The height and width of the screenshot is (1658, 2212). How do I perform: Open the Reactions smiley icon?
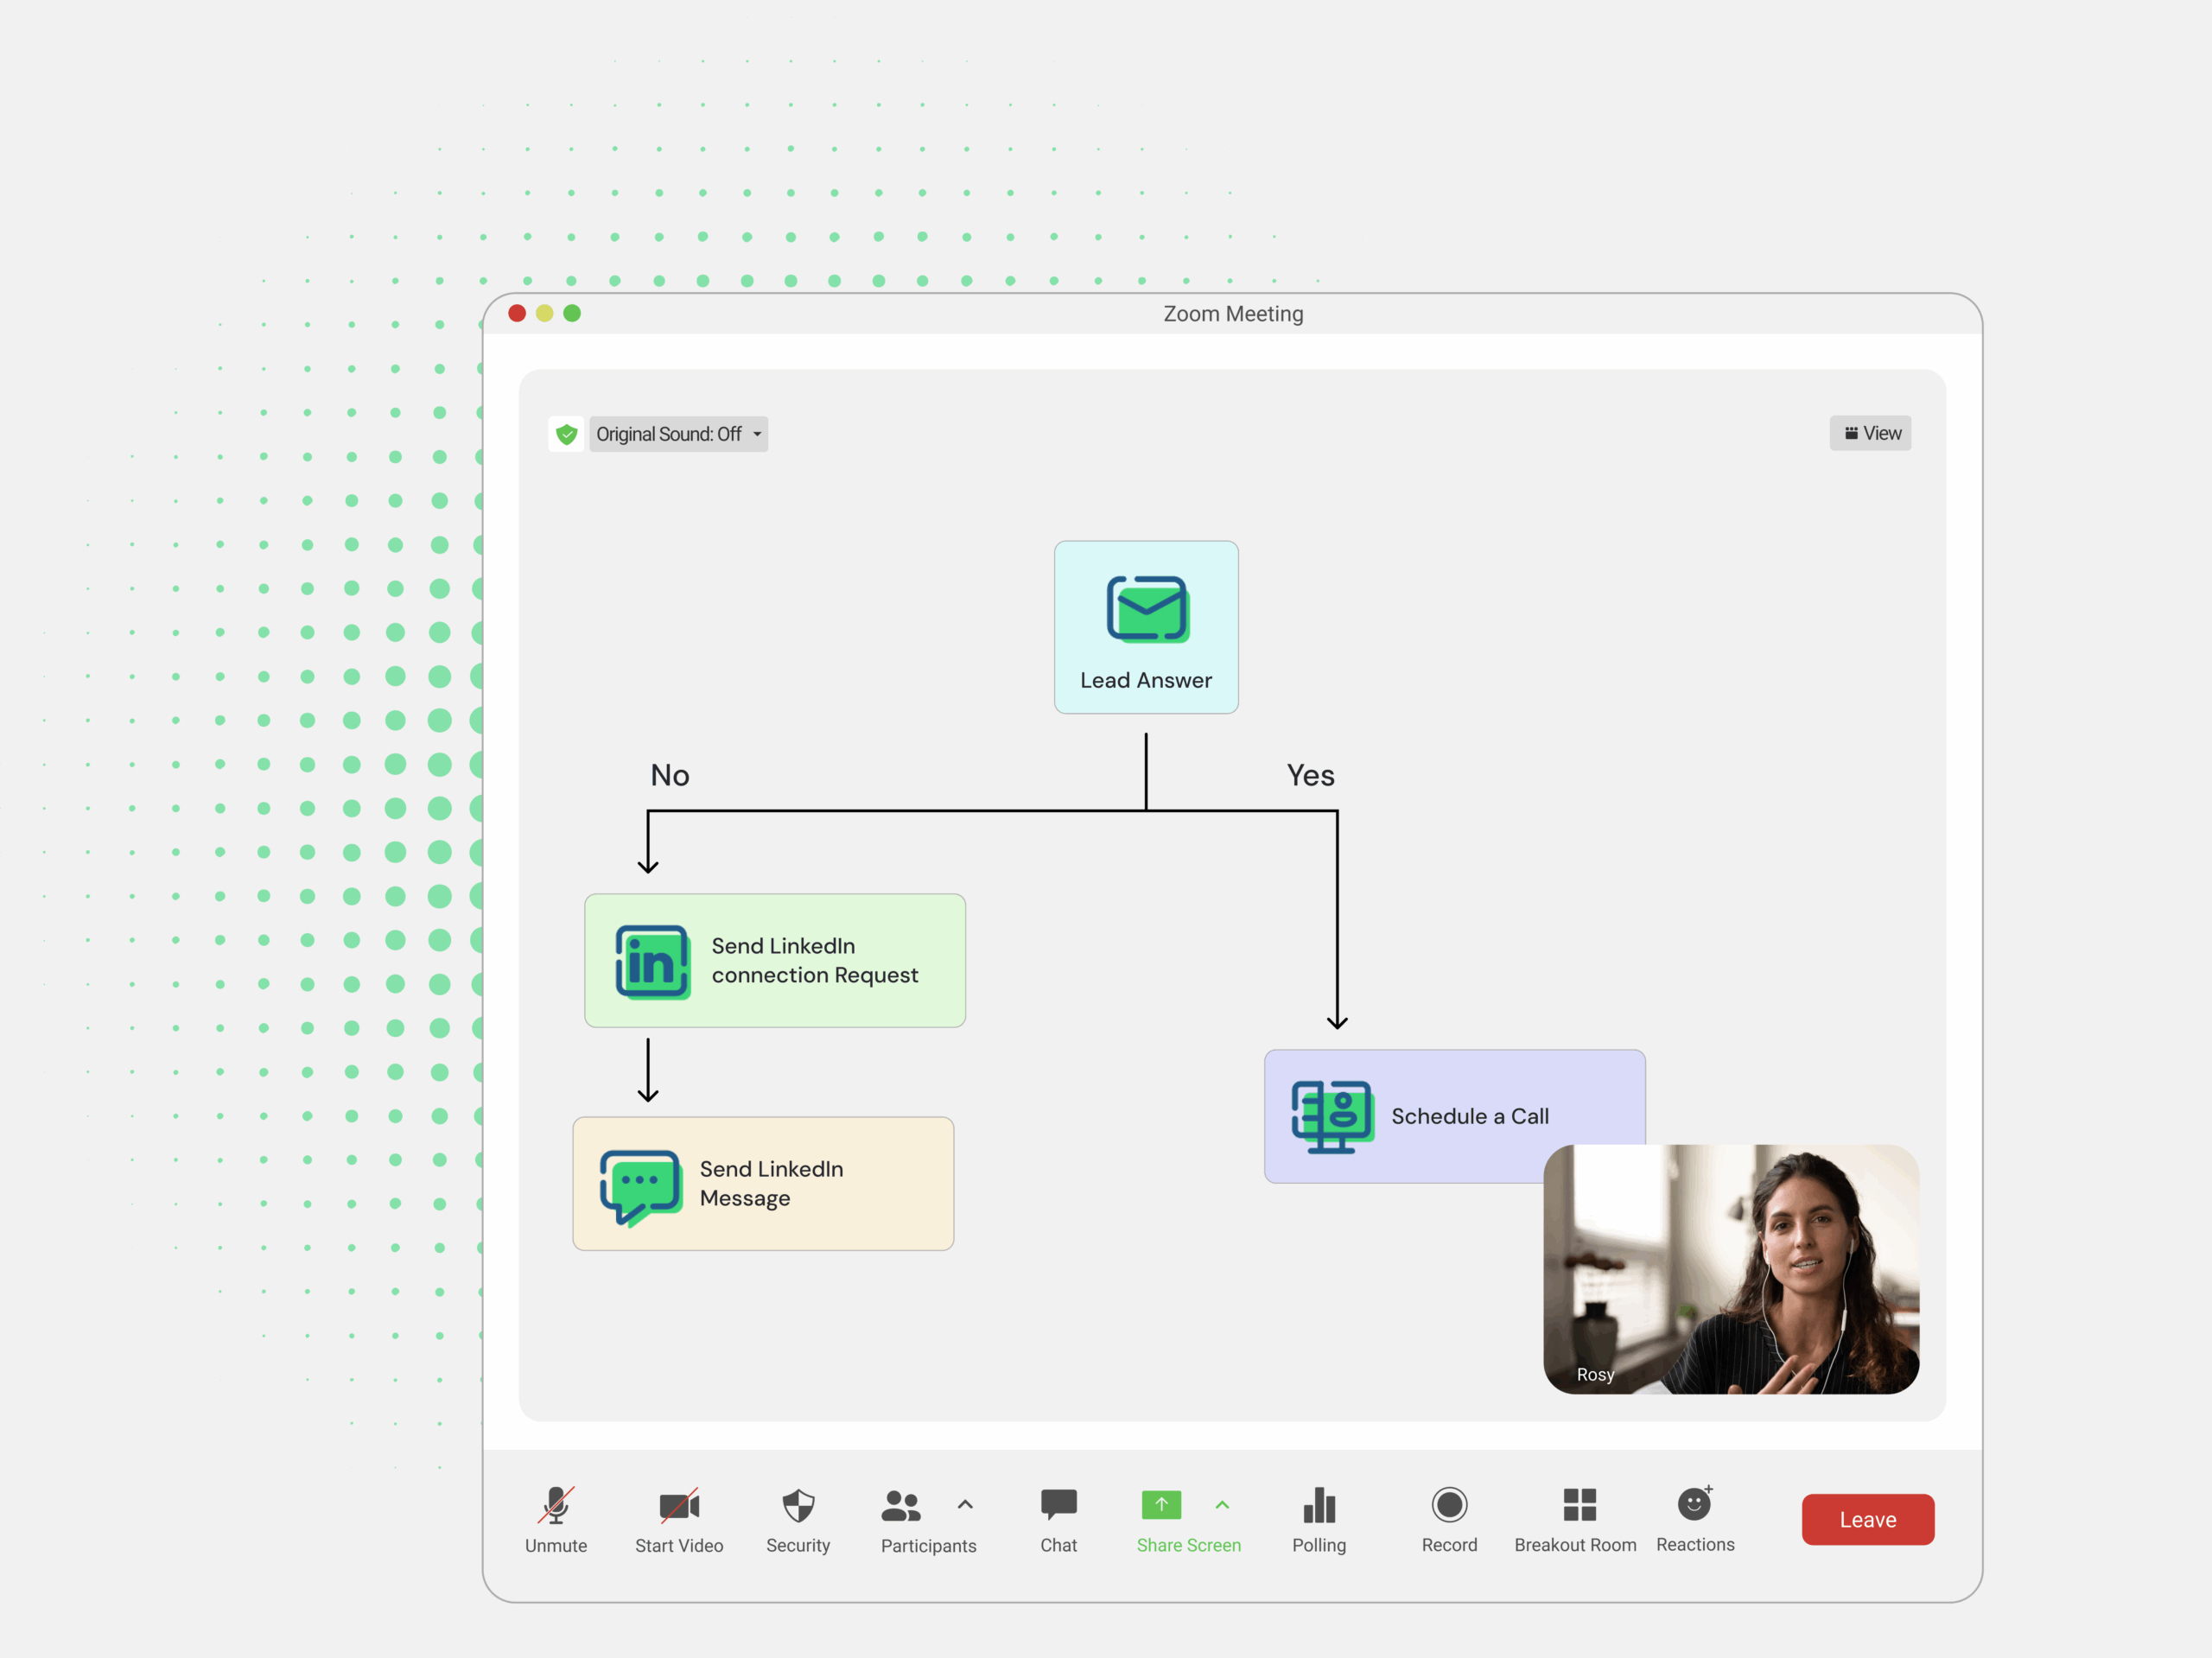click(1695, 1503)
